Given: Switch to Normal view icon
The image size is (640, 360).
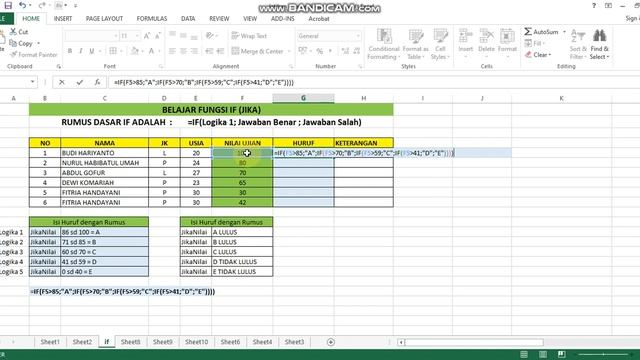Looking at the screenshot, I should click(524, 355).
